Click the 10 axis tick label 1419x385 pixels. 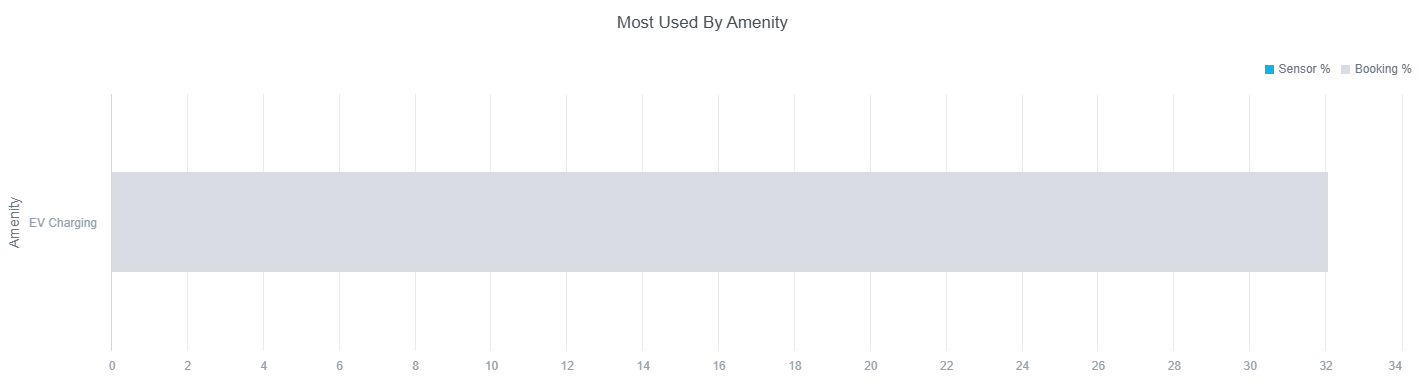click(491, 366)
